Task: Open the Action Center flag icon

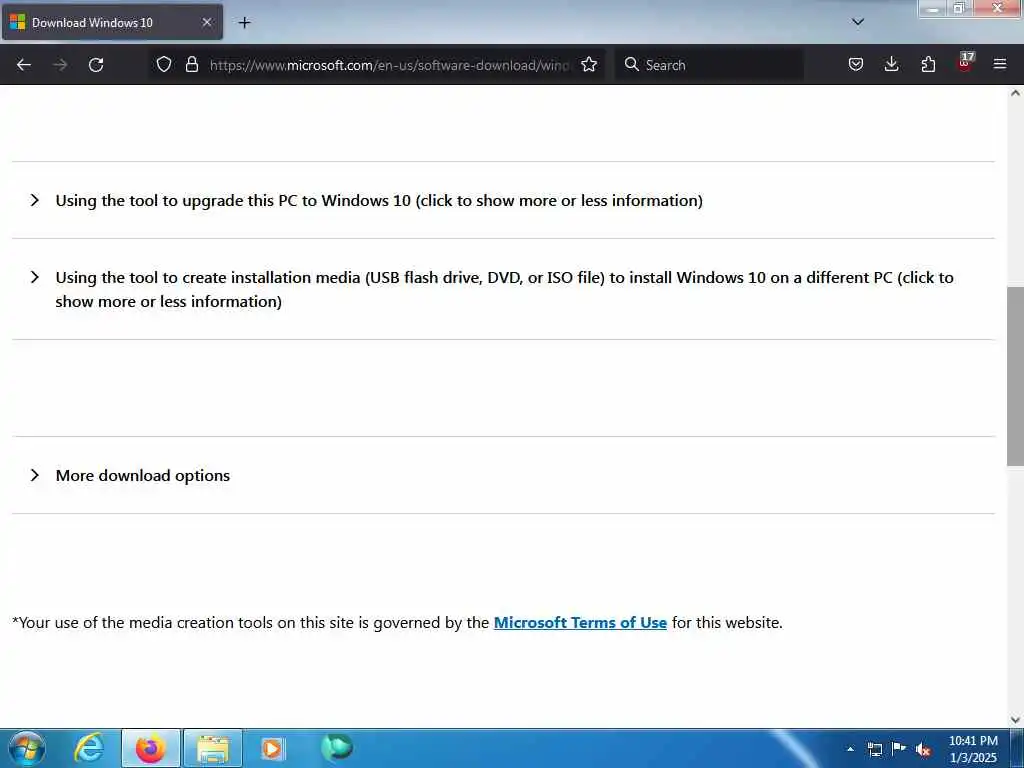Action: 899,748
